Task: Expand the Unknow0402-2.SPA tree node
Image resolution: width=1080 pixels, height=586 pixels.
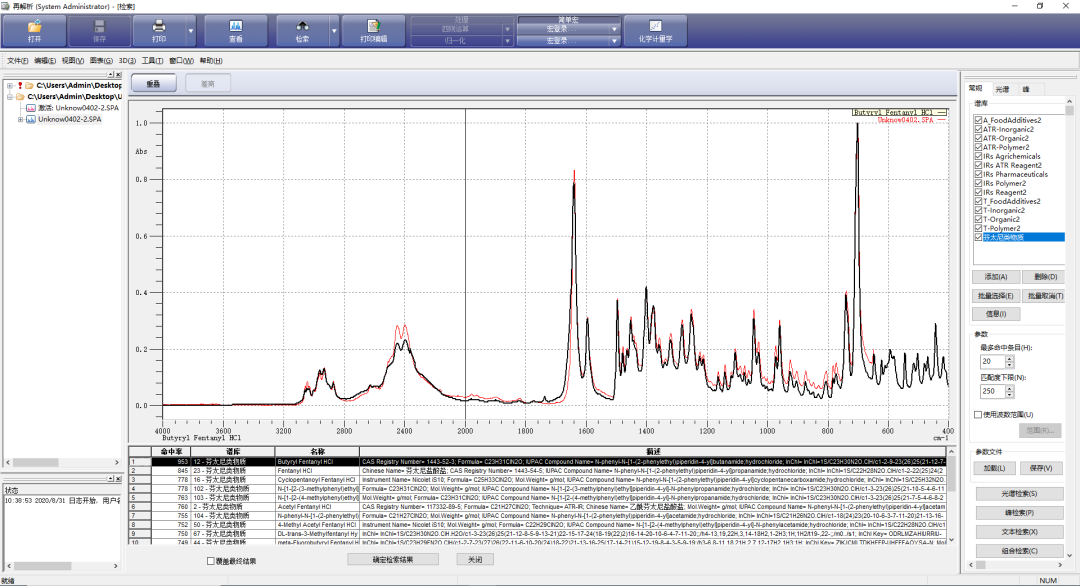Action: coord(20,119)
